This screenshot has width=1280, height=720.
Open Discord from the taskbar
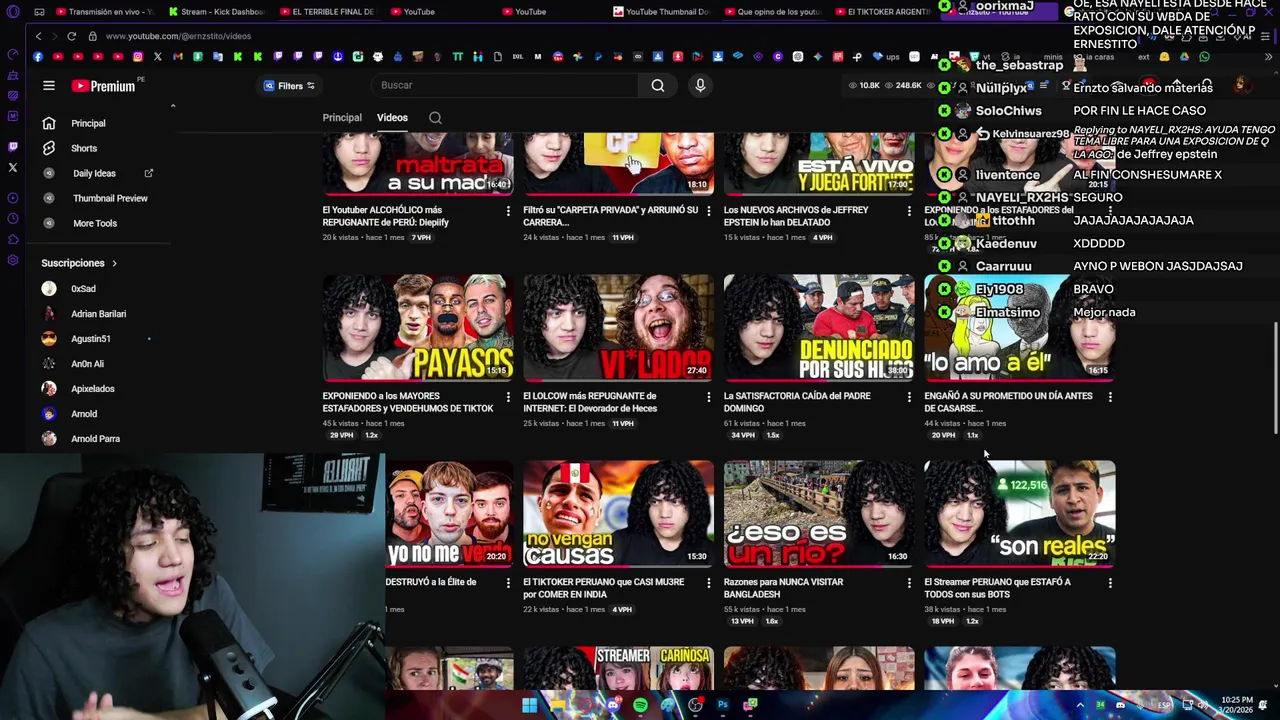click(x=612, y=705)
